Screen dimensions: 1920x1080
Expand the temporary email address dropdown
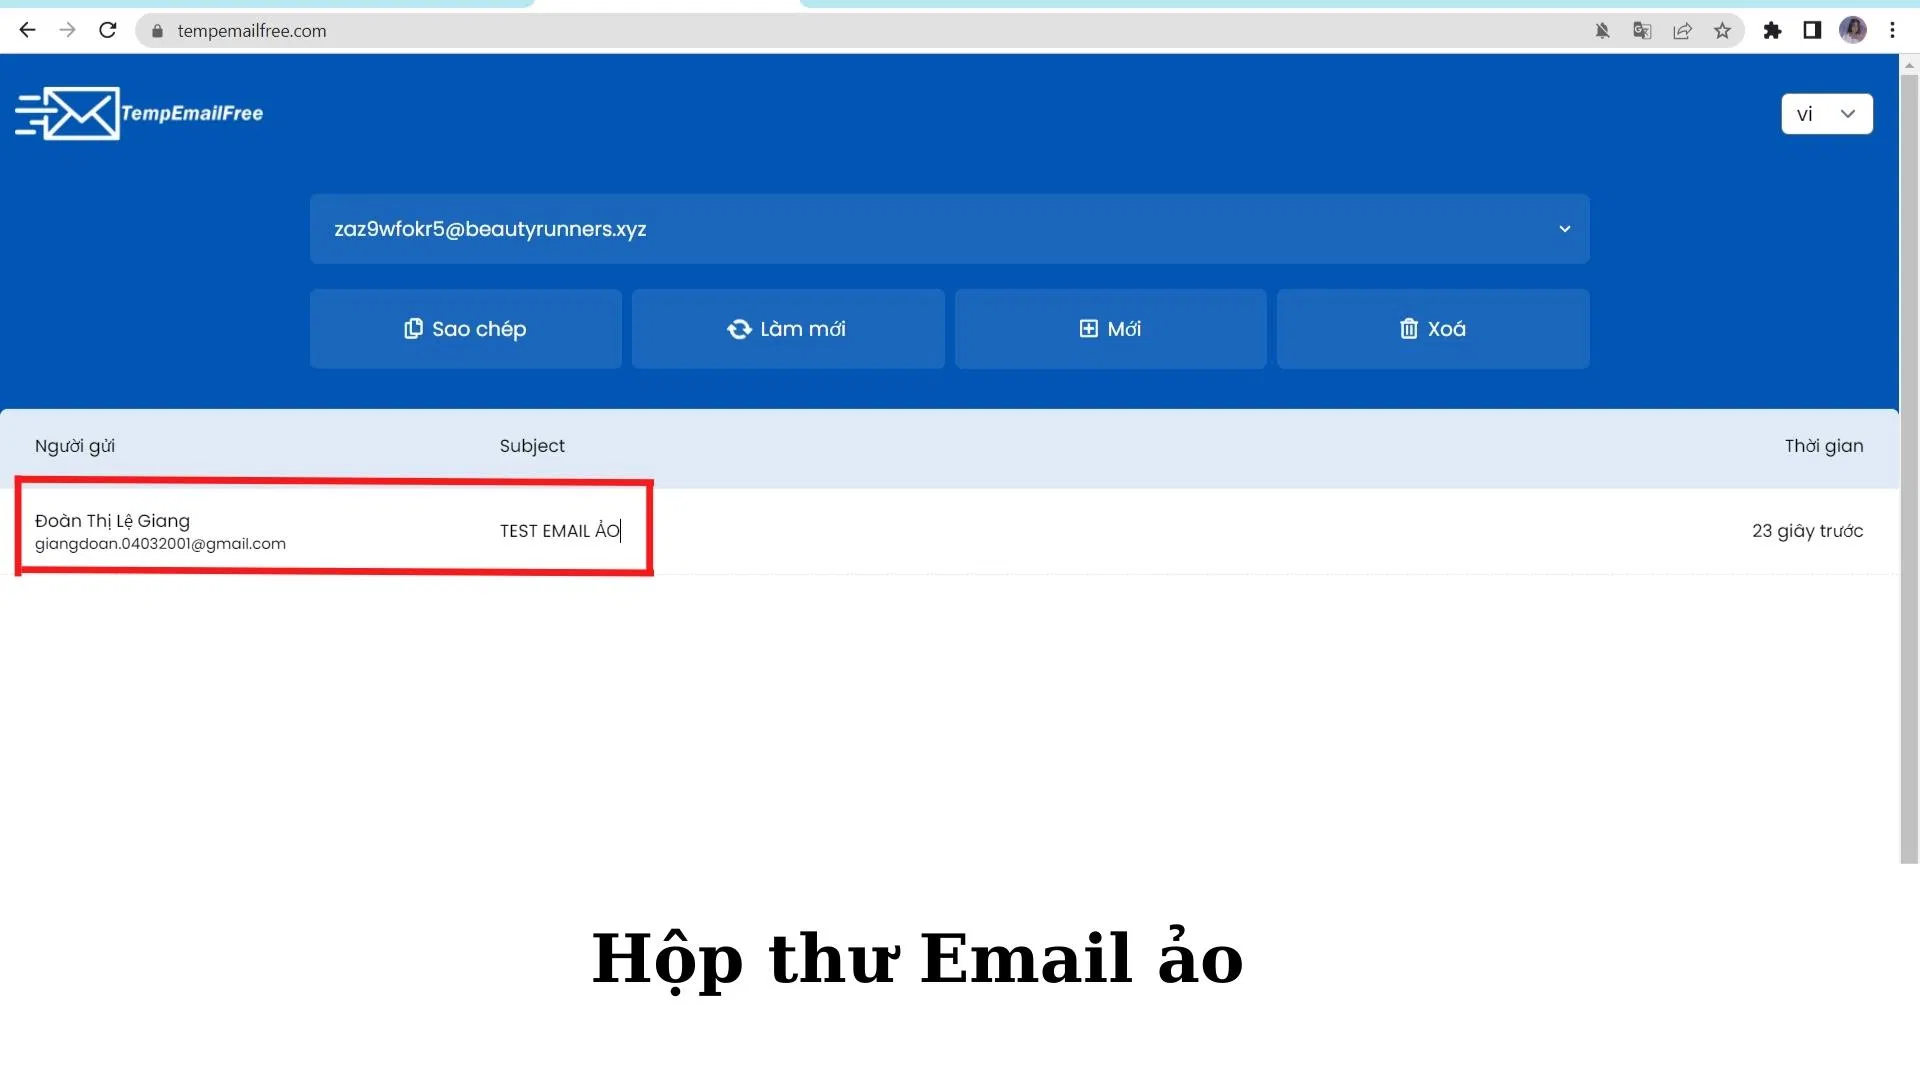1565,229
